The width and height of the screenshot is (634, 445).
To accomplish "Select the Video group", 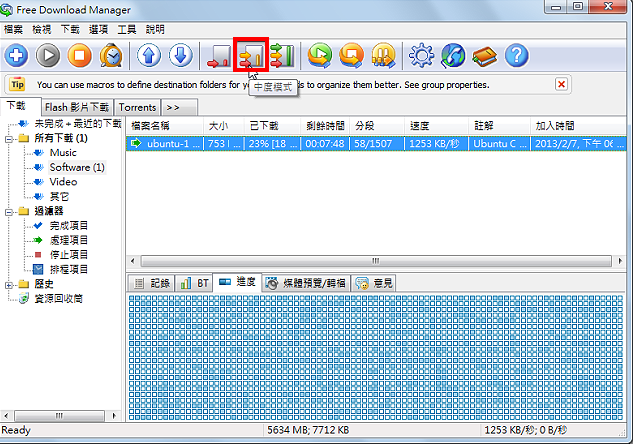I will (x=63, y=182).
